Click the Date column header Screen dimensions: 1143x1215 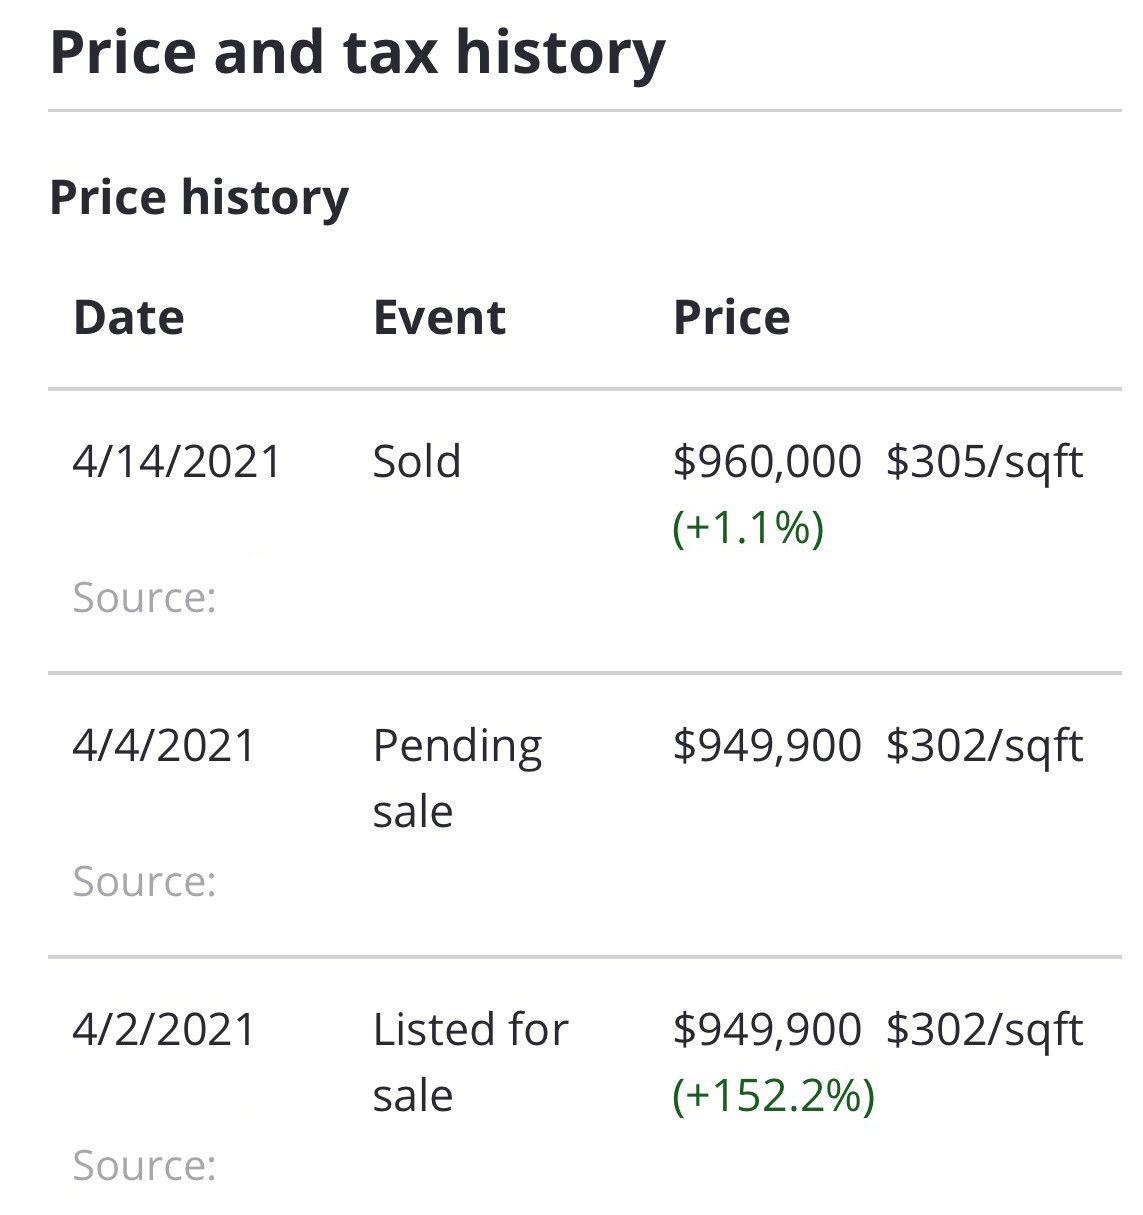(129, 318)
